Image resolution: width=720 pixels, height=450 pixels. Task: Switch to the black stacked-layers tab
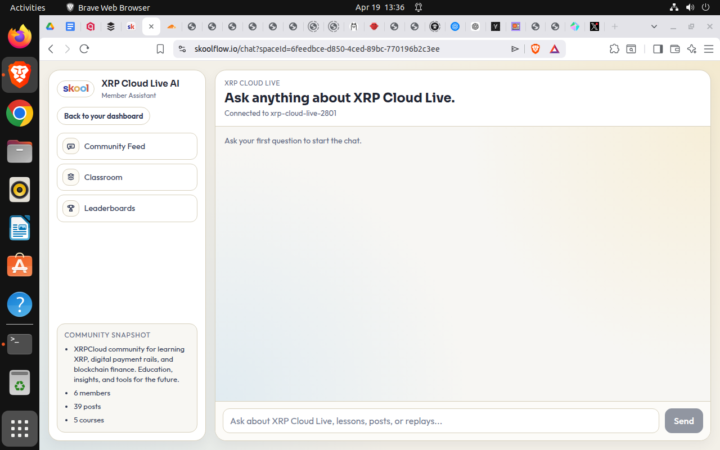click(111, 27)
